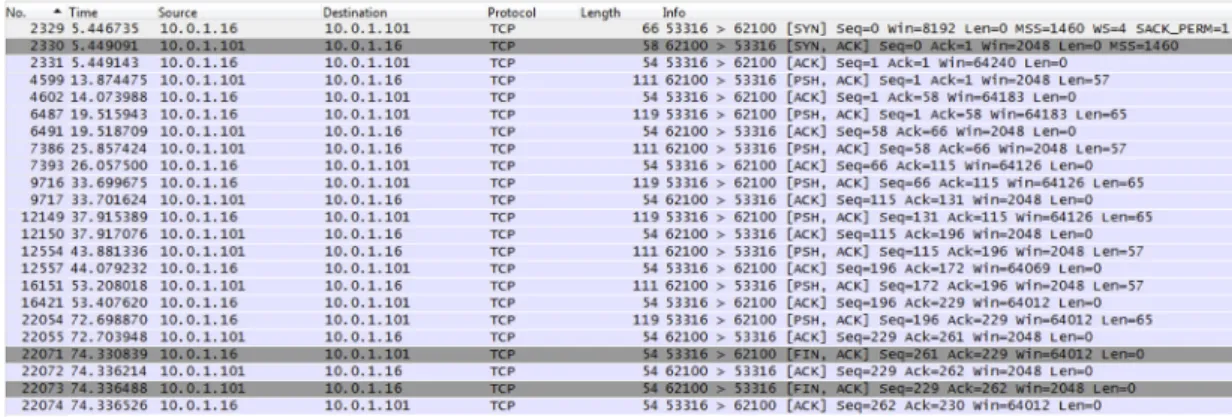Select packet 22071, FIN ACK from 10.0.1.16

(616, 354)
